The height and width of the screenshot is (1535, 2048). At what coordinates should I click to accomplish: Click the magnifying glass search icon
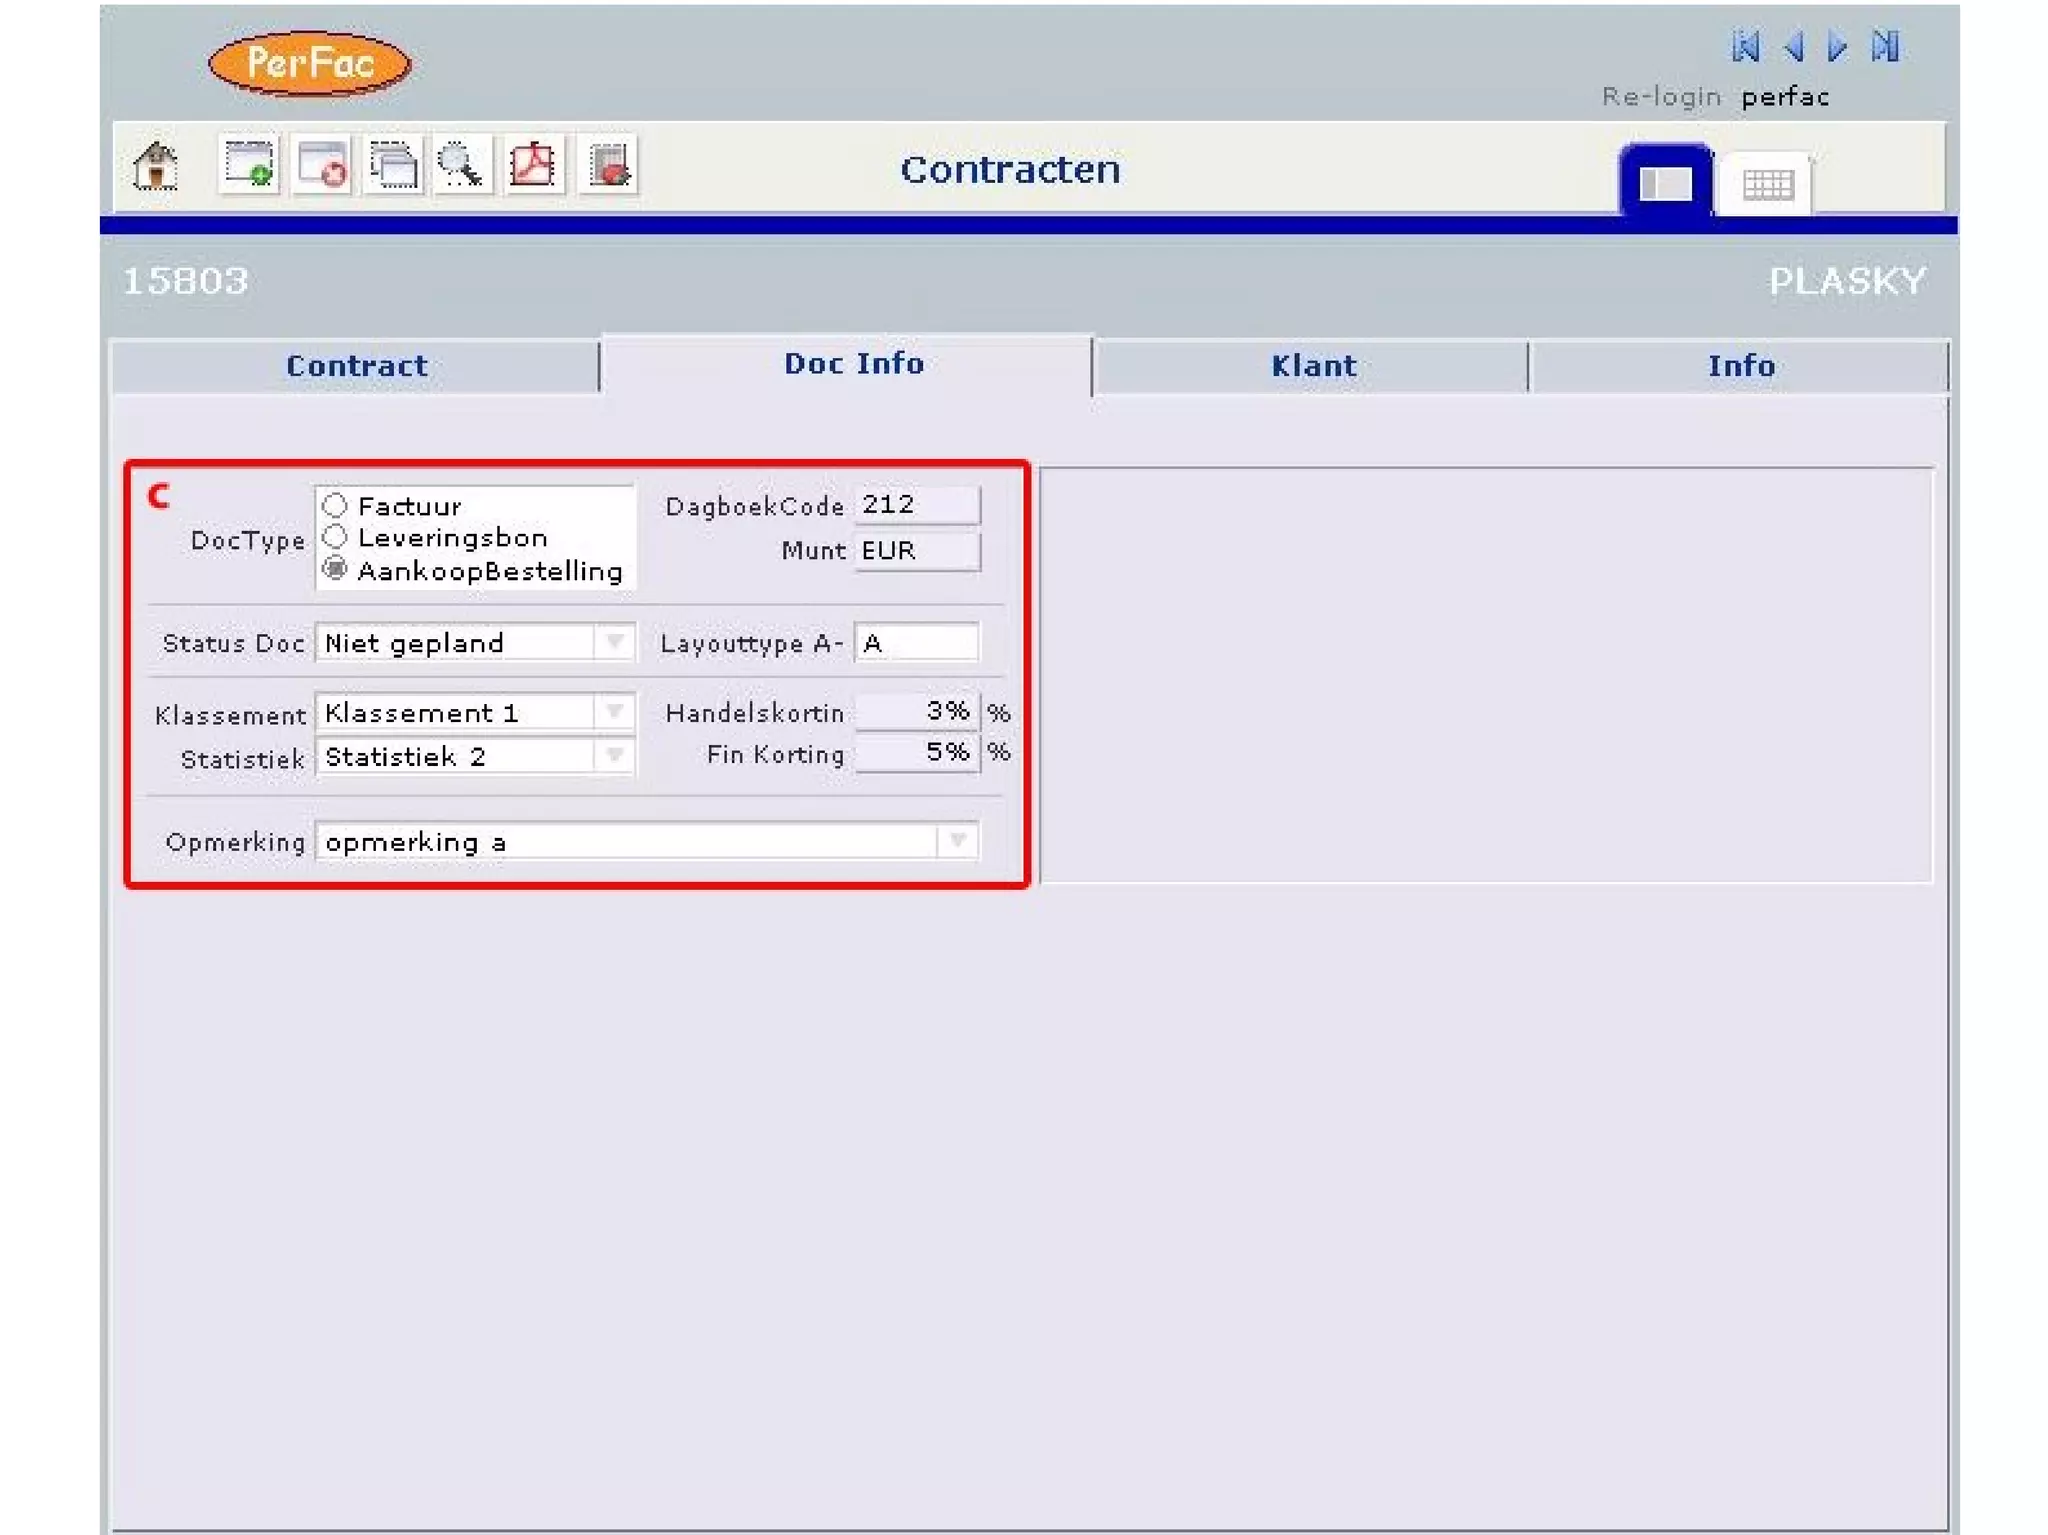[x=461, y=164]
